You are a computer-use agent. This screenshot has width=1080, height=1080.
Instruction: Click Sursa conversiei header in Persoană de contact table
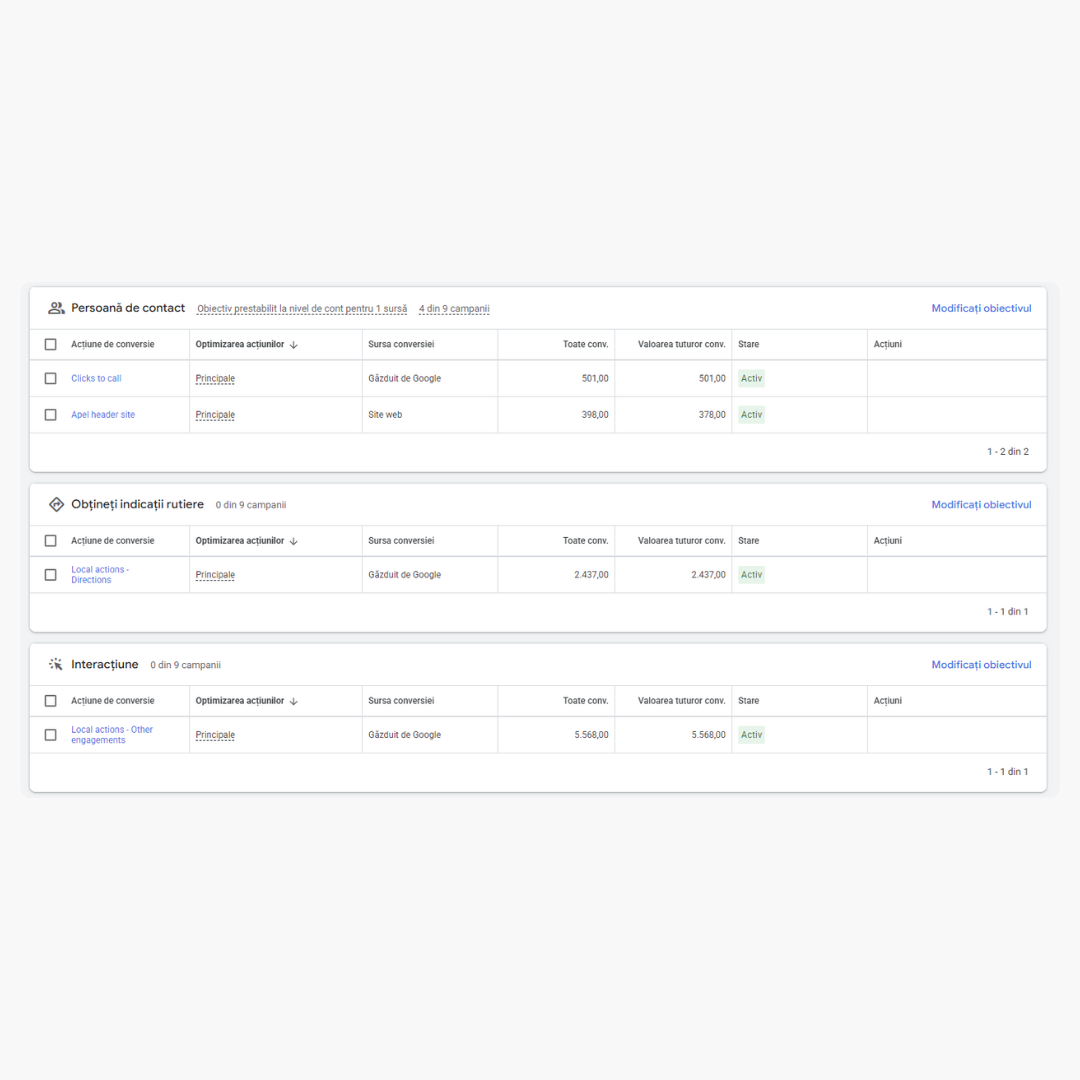[401, 345]
